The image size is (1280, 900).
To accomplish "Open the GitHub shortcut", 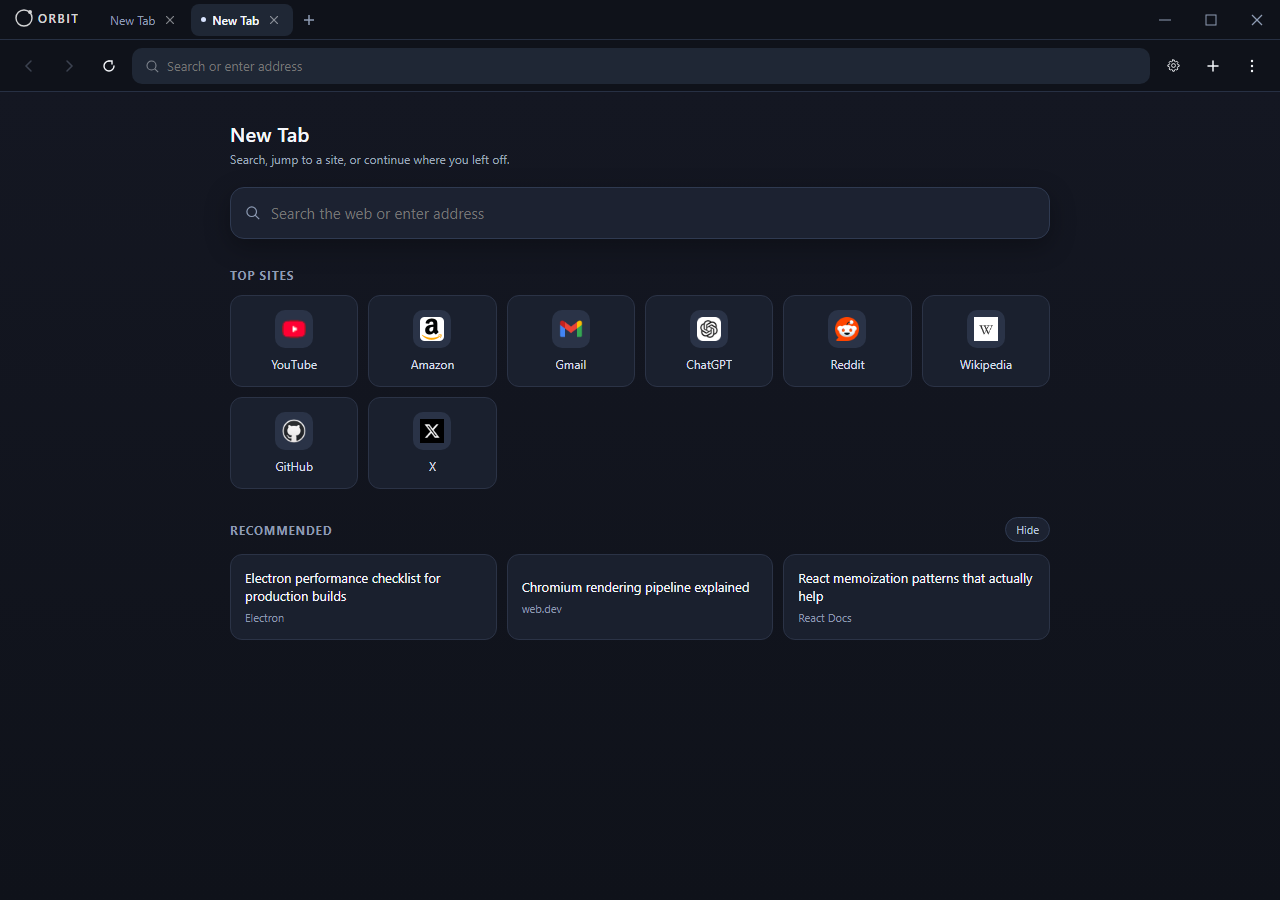I will pyautogui.click(x=293, y=442).
